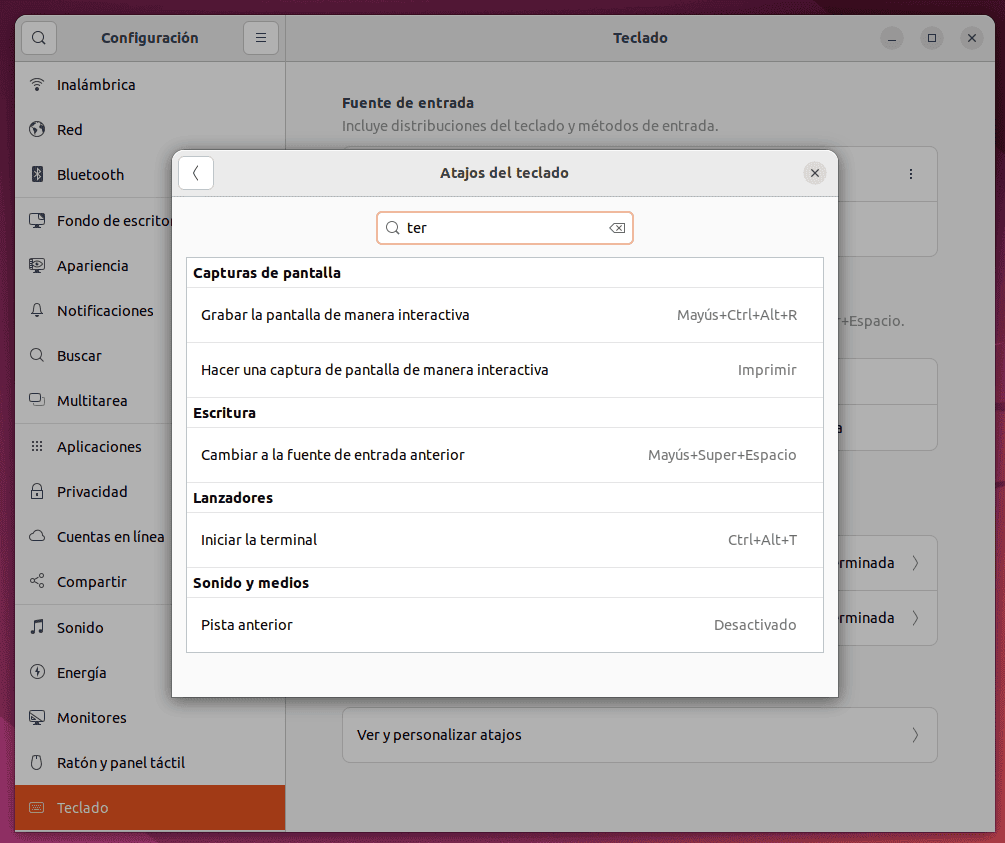Change Cambiar a la fuente de entrada anterior
Viewport: 1005px width, 843px height.
504,455
